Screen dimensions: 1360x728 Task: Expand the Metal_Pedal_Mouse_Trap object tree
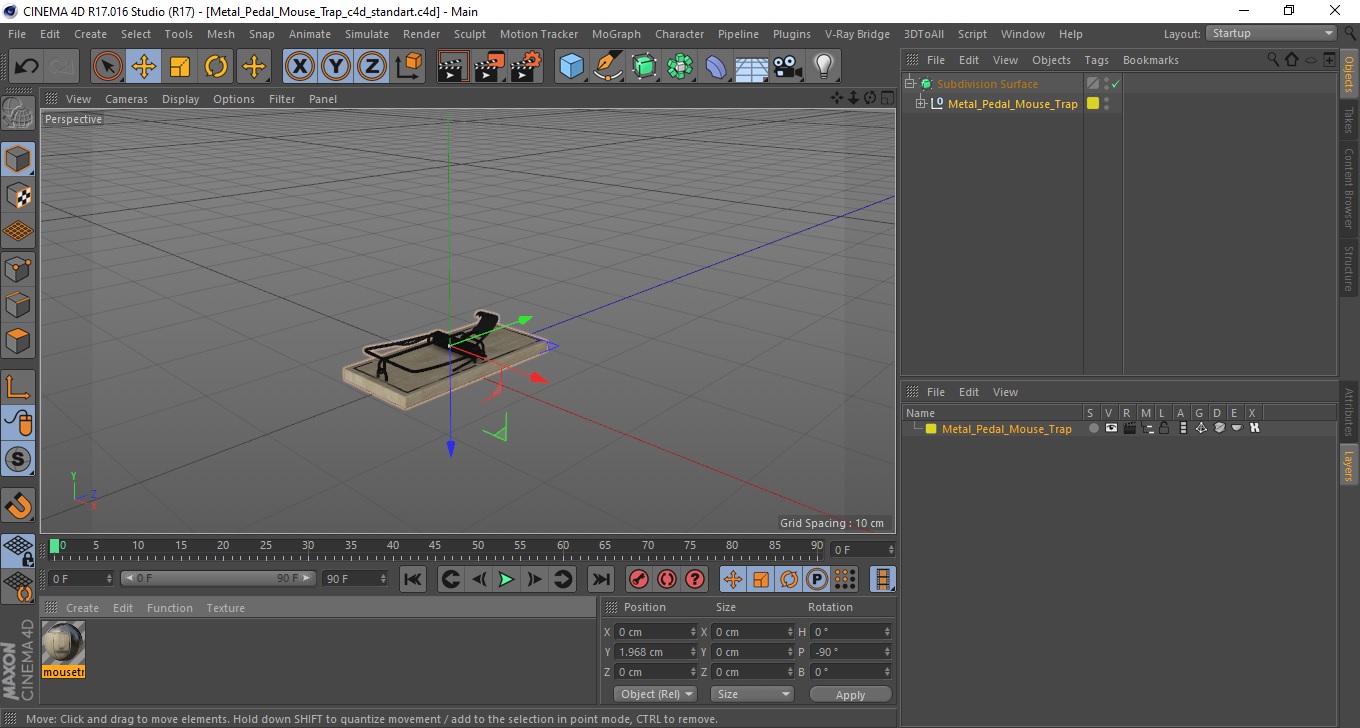coord(921,104)
